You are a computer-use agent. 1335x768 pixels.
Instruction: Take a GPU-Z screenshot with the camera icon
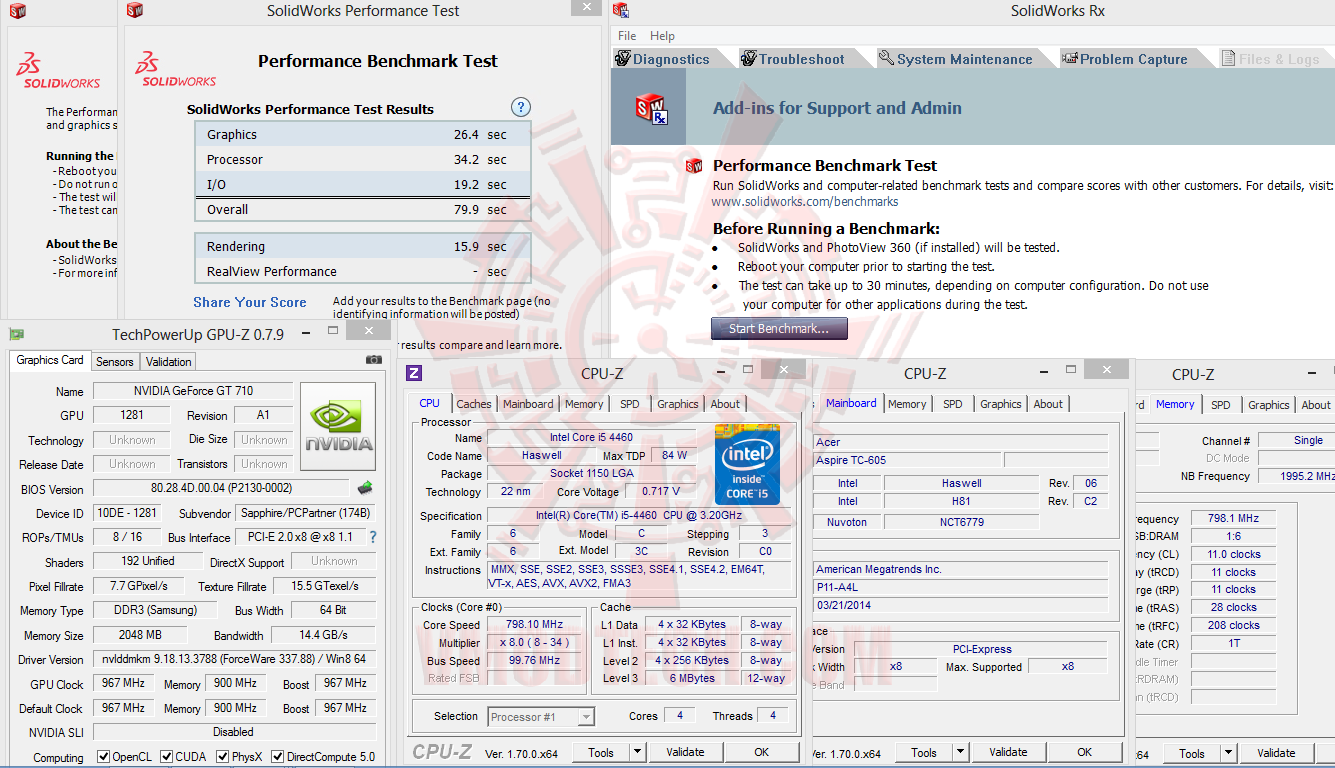tap(374, 360)
